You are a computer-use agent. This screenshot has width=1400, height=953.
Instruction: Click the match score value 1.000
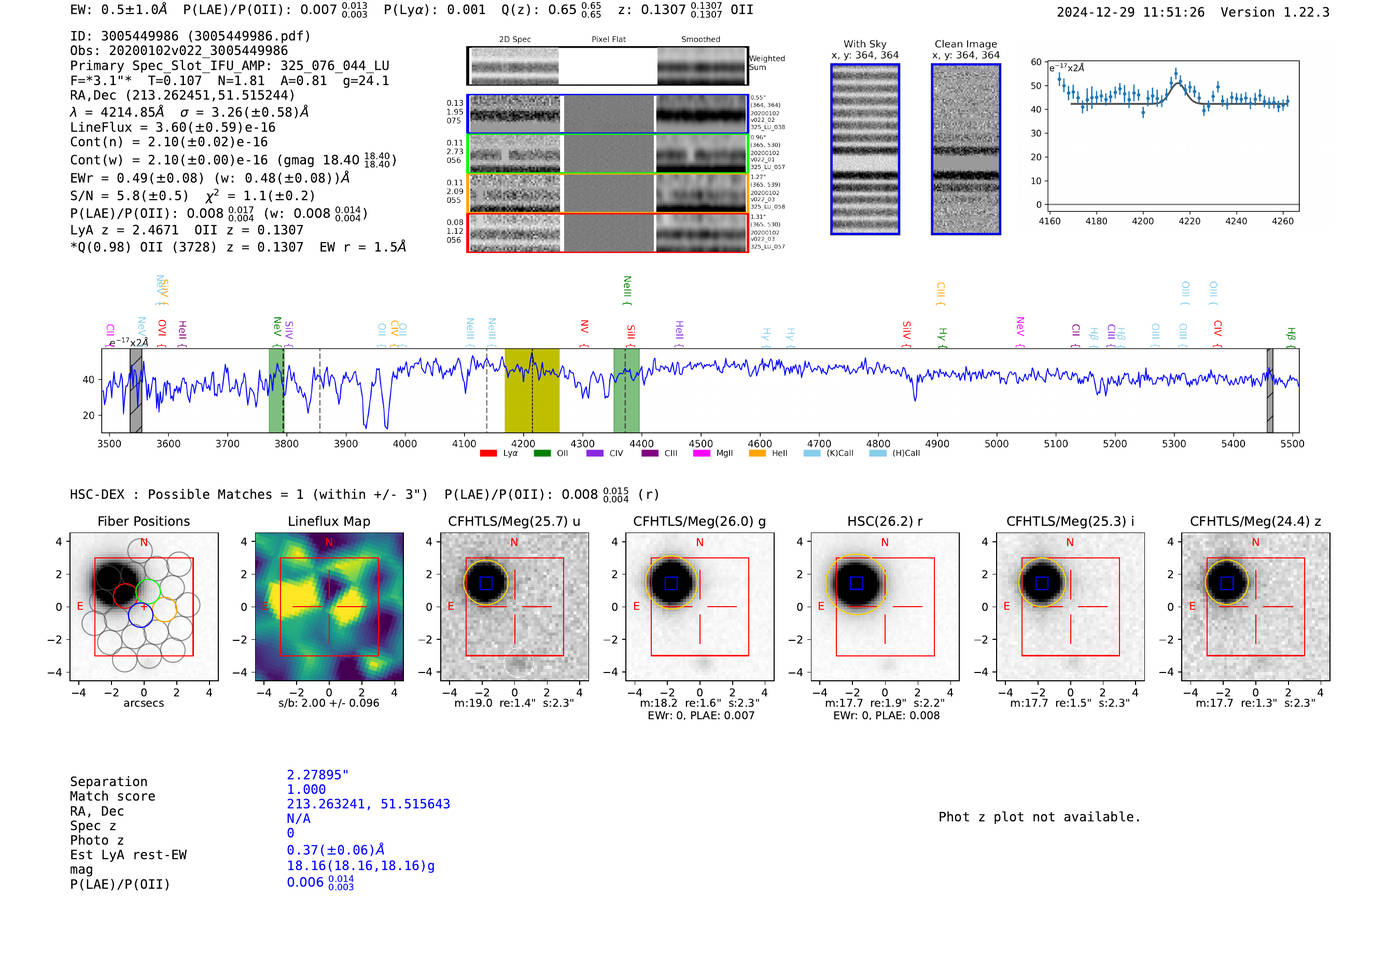point(306,789)
